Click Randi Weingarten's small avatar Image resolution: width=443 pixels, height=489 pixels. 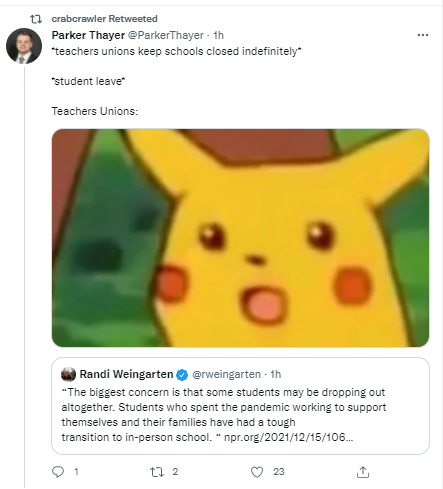tap(68, 374)
